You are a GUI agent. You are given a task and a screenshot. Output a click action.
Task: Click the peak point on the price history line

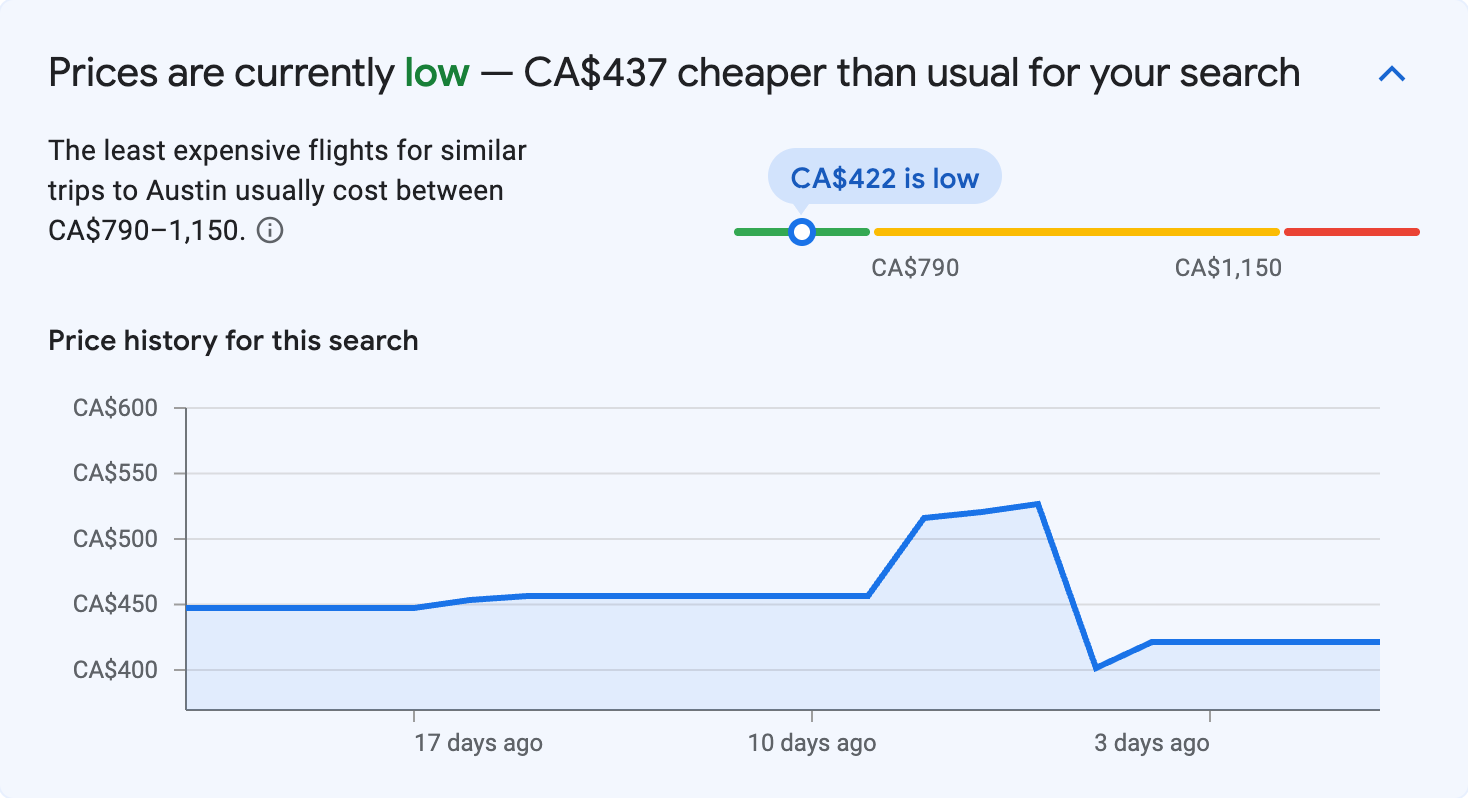click(1037, 503)
